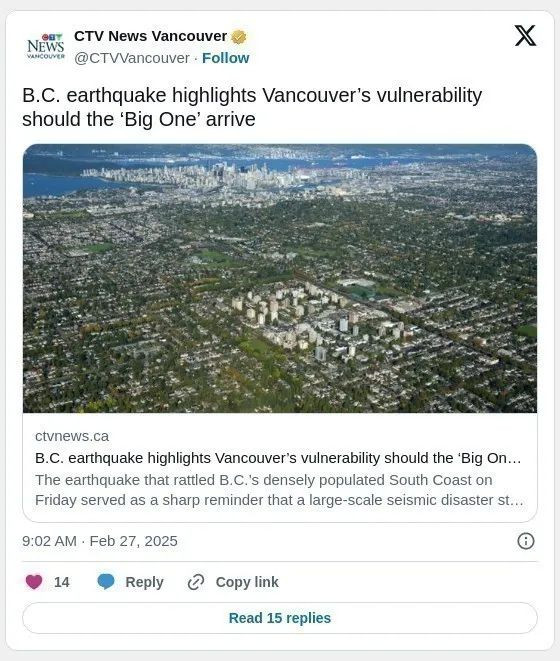This screenshot has height=661, width=560.
Task: Click the @CTVVancouver handle
Action: [132, 58]
